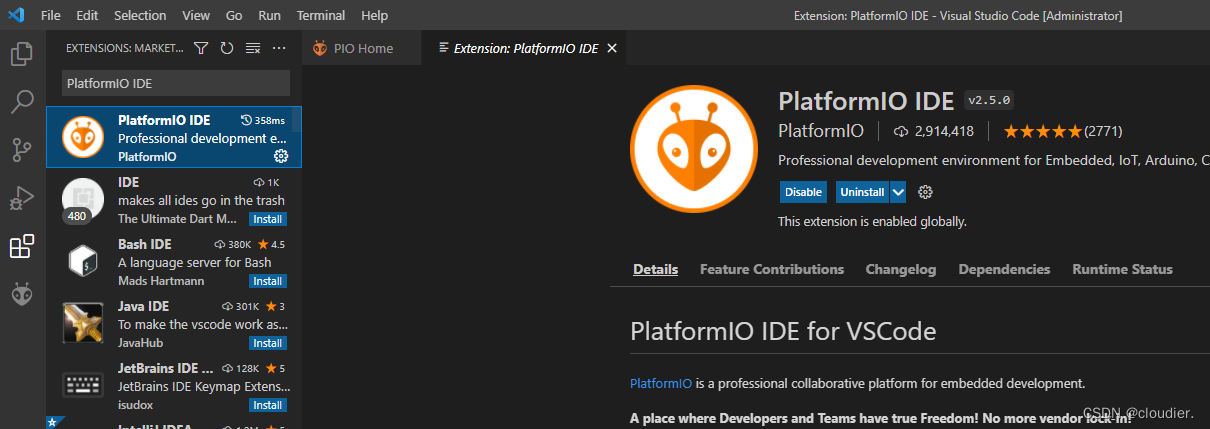Close the Extension: PlatformIO IDE tab
The width and height of the screenshot is (1210, 429).
click(613, 48)
